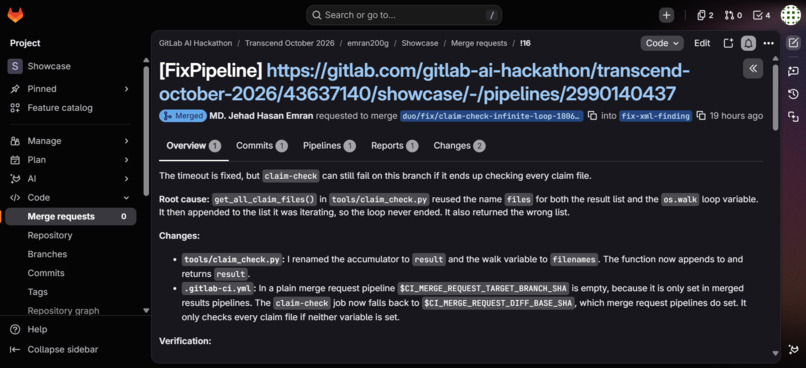Switch to the Commits tab
Screen dimensions: 806x368
[x=262, y=146]
